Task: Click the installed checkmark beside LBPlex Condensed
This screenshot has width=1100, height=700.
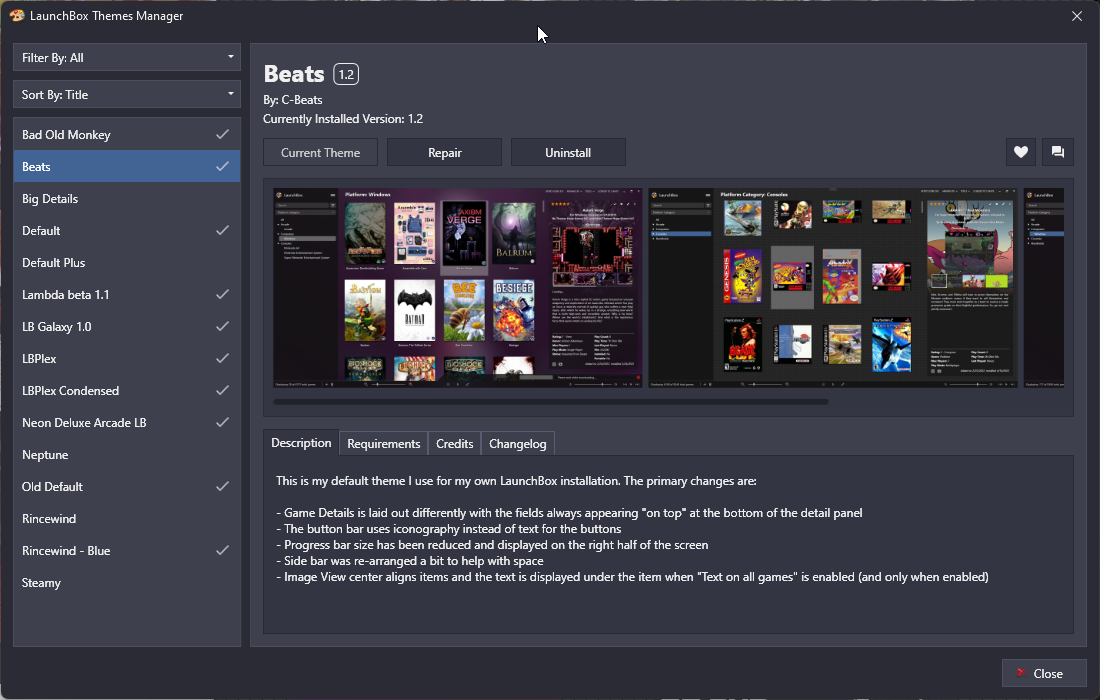Action: [222, 390]
